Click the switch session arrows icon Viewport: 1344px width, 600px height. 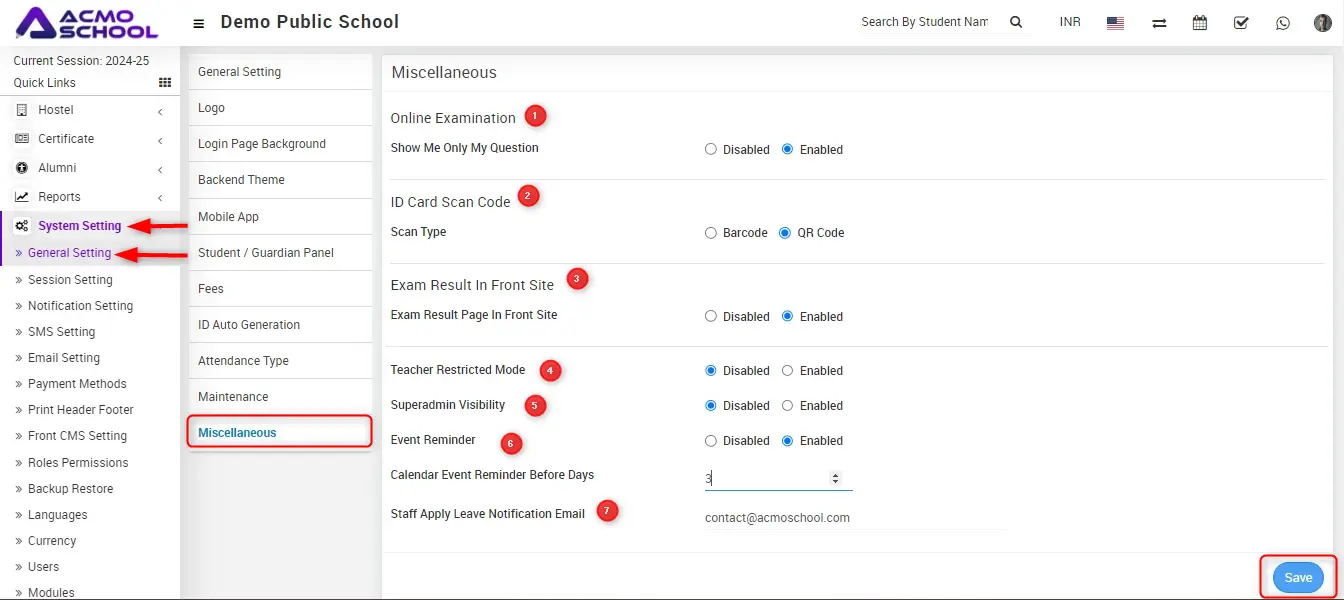click(x=1159, y=23)
